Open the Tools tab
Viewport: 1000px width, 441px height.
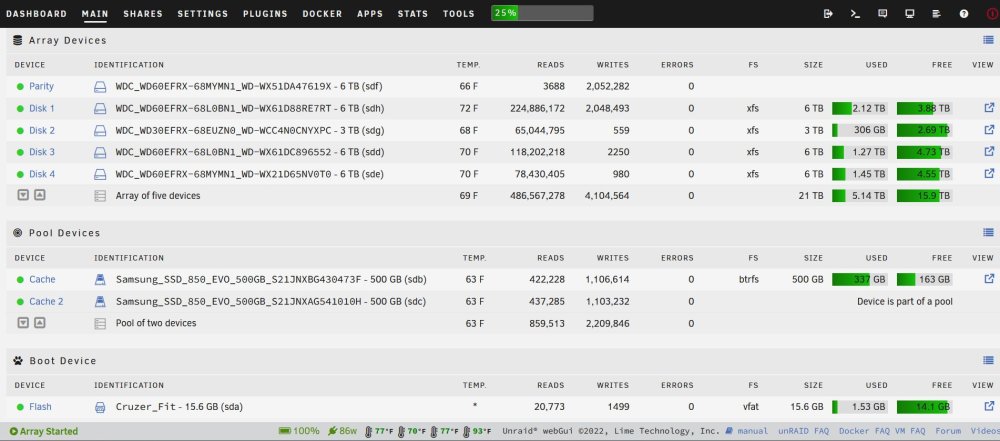point(459,13)
